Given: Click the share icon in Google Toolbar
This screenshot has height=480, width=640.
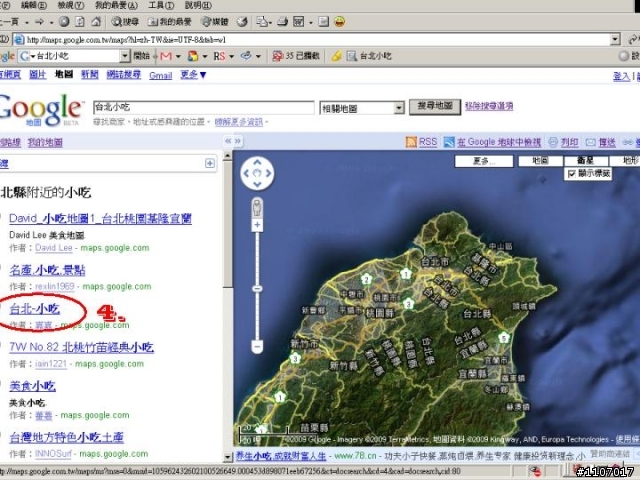Looking at the screenshot, I should pos(246,56).
